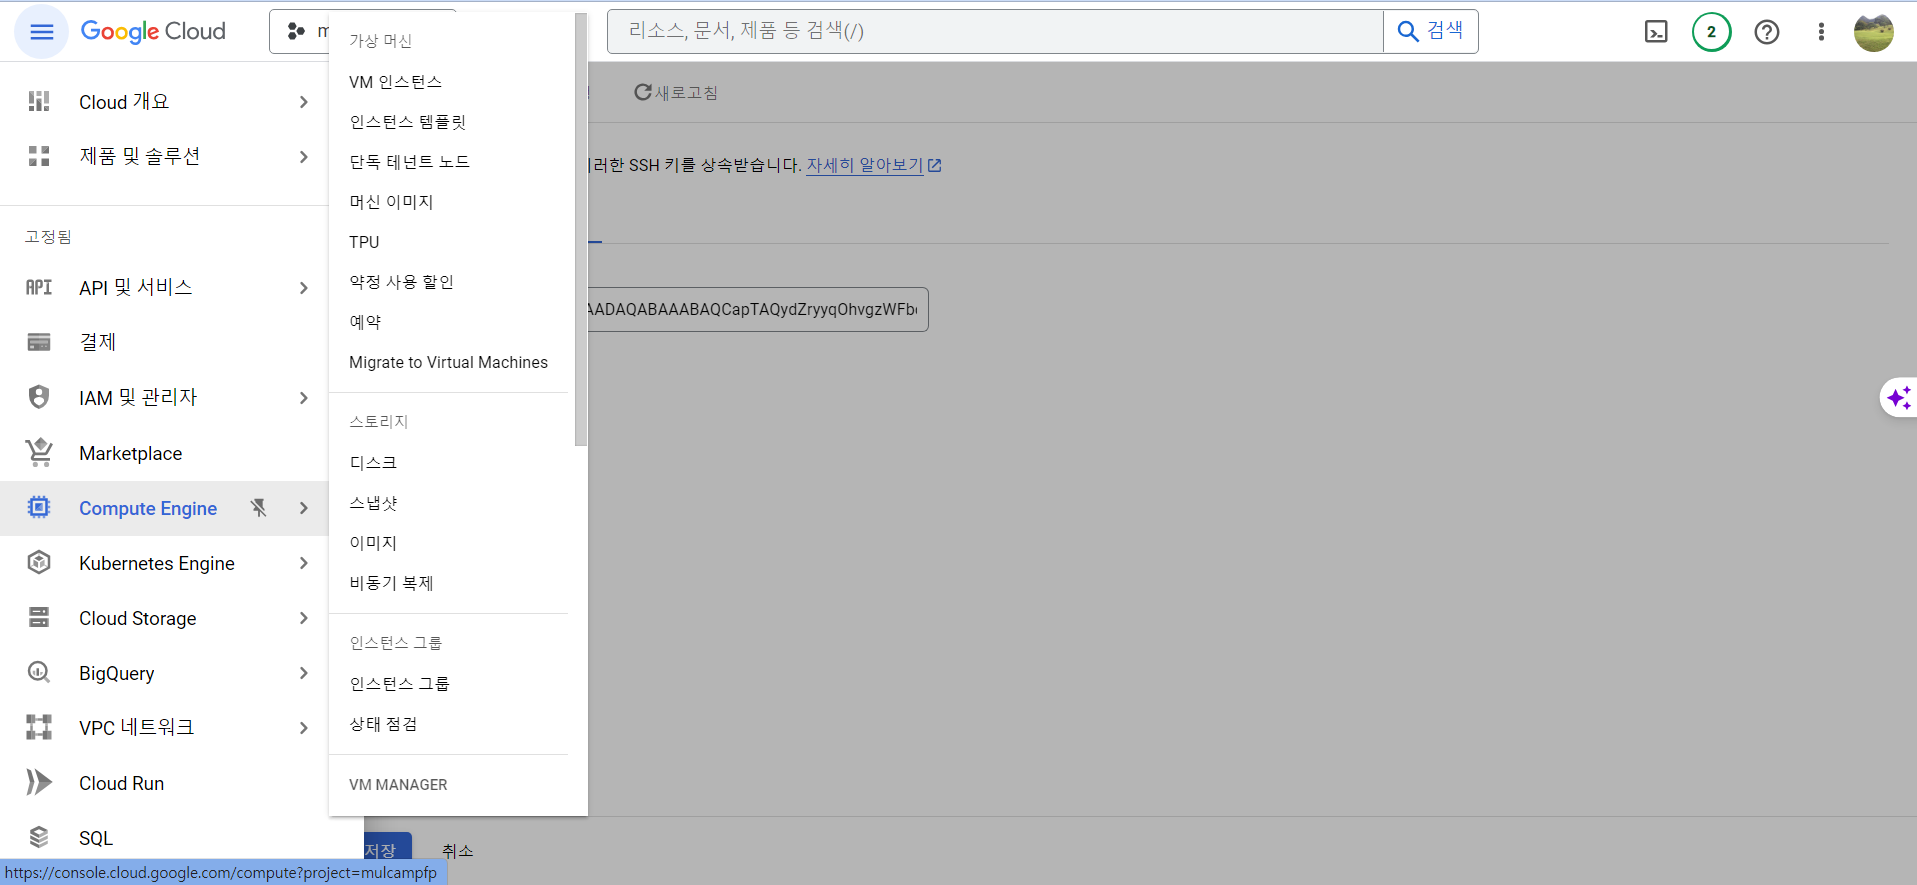The height and width of the screenshot is (885, 1917).
Task: Click the Gemini sparkle assistant icon
Action: [1898, 398]
